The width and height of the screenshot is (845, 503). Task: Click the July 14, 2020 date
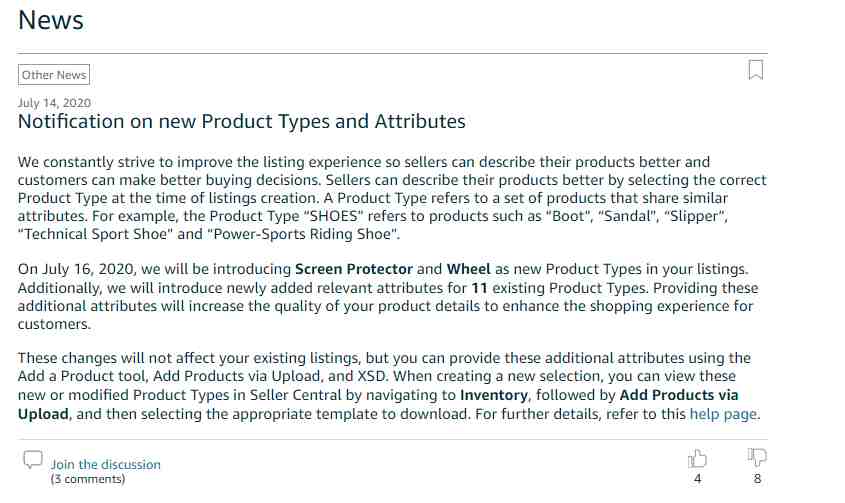54,102
